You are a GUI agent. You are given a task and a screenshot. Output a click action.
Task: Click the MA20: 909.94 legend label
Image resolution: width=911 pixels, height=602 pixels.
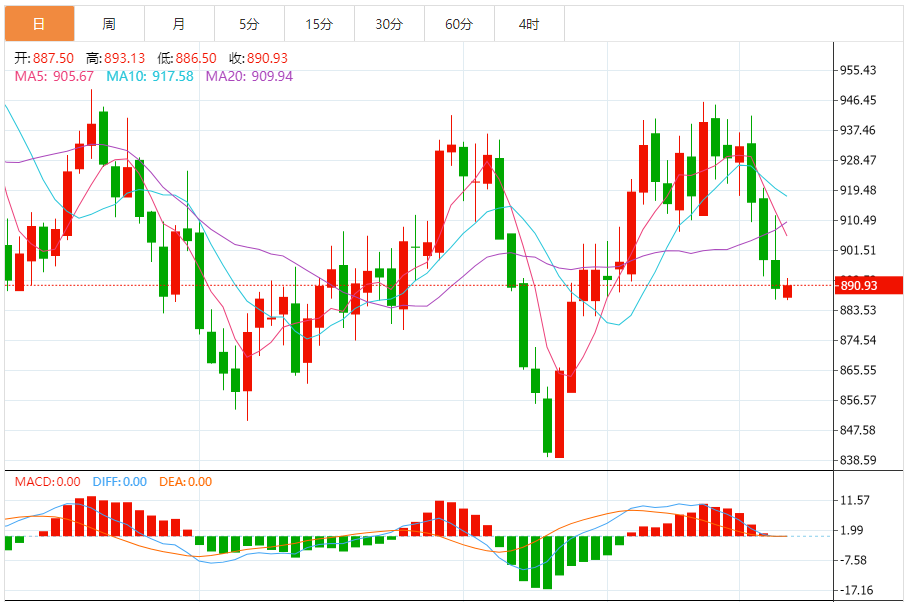[249, 76]
